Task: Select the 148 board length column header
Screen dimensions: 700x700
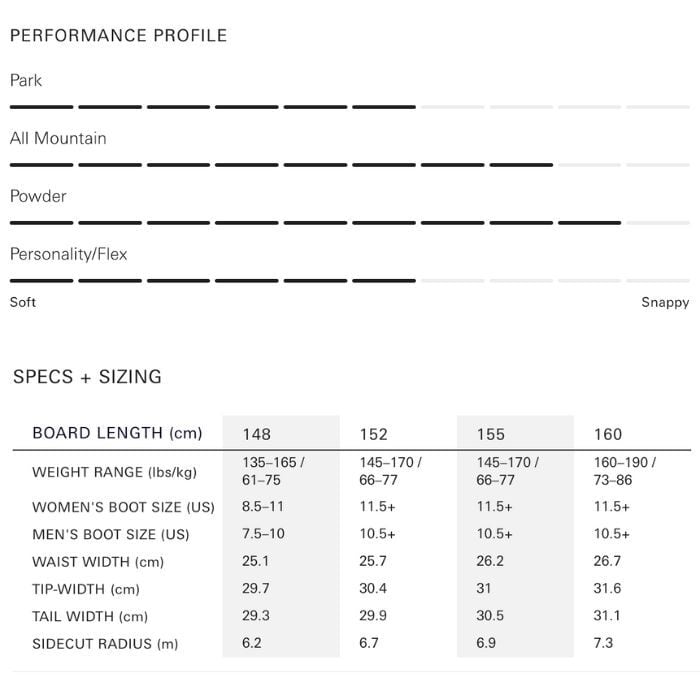Action: coord(257,434)
